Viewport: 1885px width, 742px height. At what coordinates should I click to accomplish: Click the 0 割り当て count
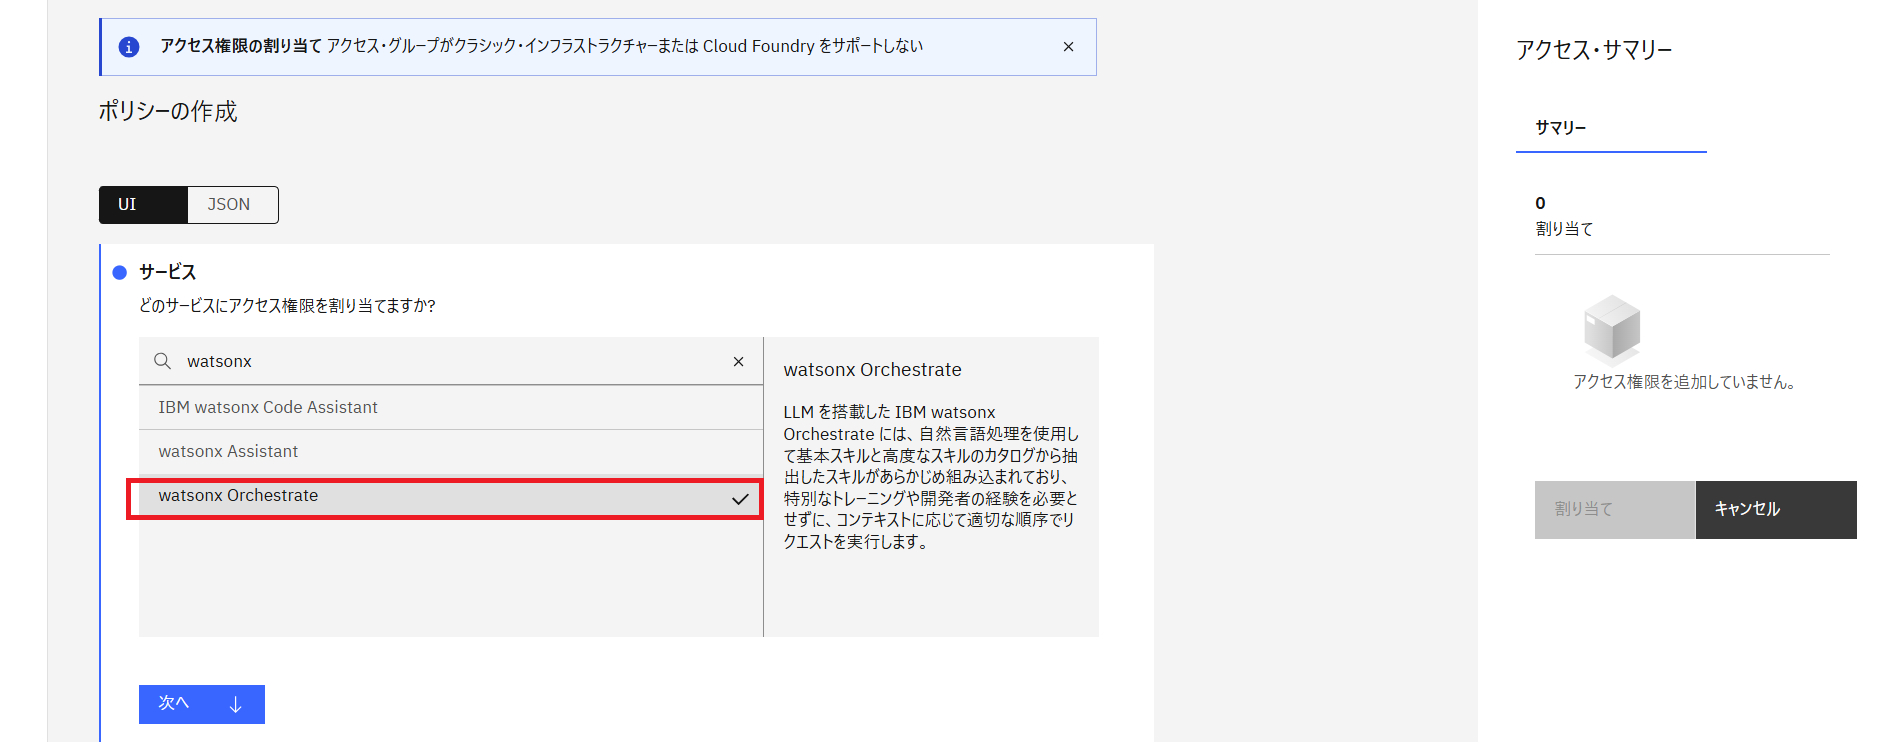coord(1564,216)
